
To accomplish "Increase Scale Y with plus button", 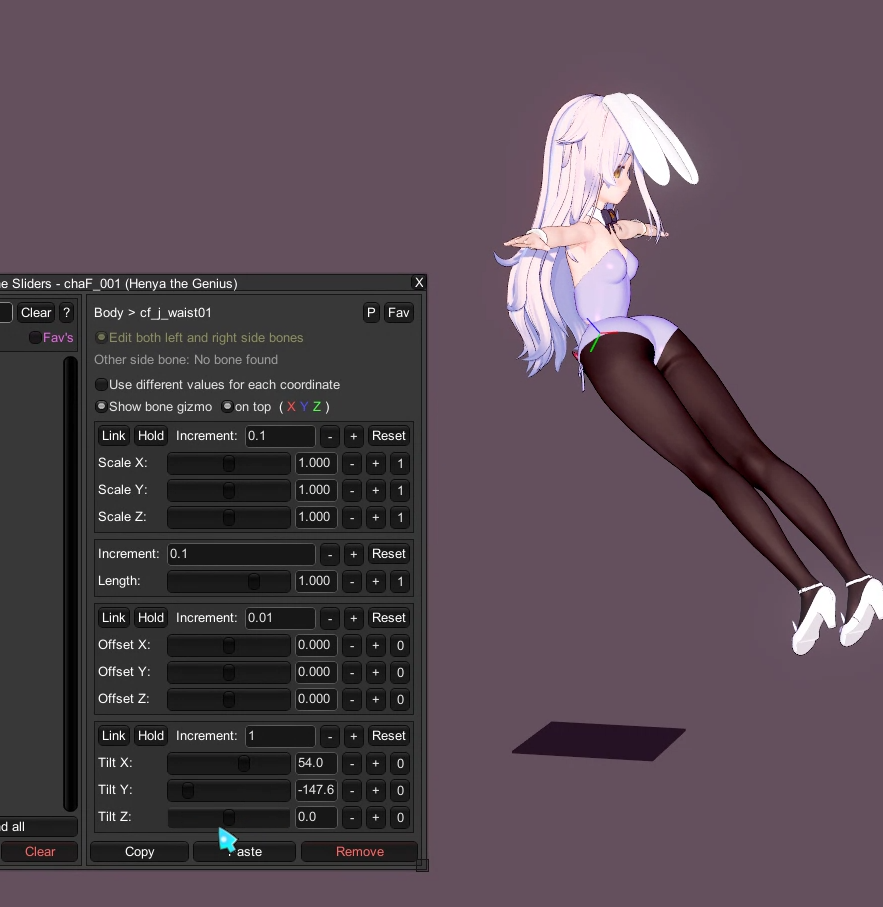I will 375,491.
